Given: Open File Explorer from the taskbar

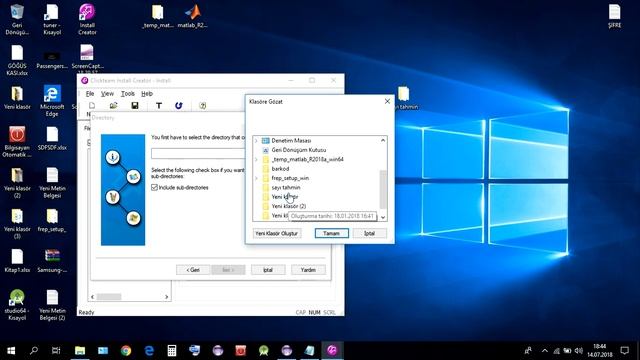Looking at the screenshot, I should (x=80, y=351).
